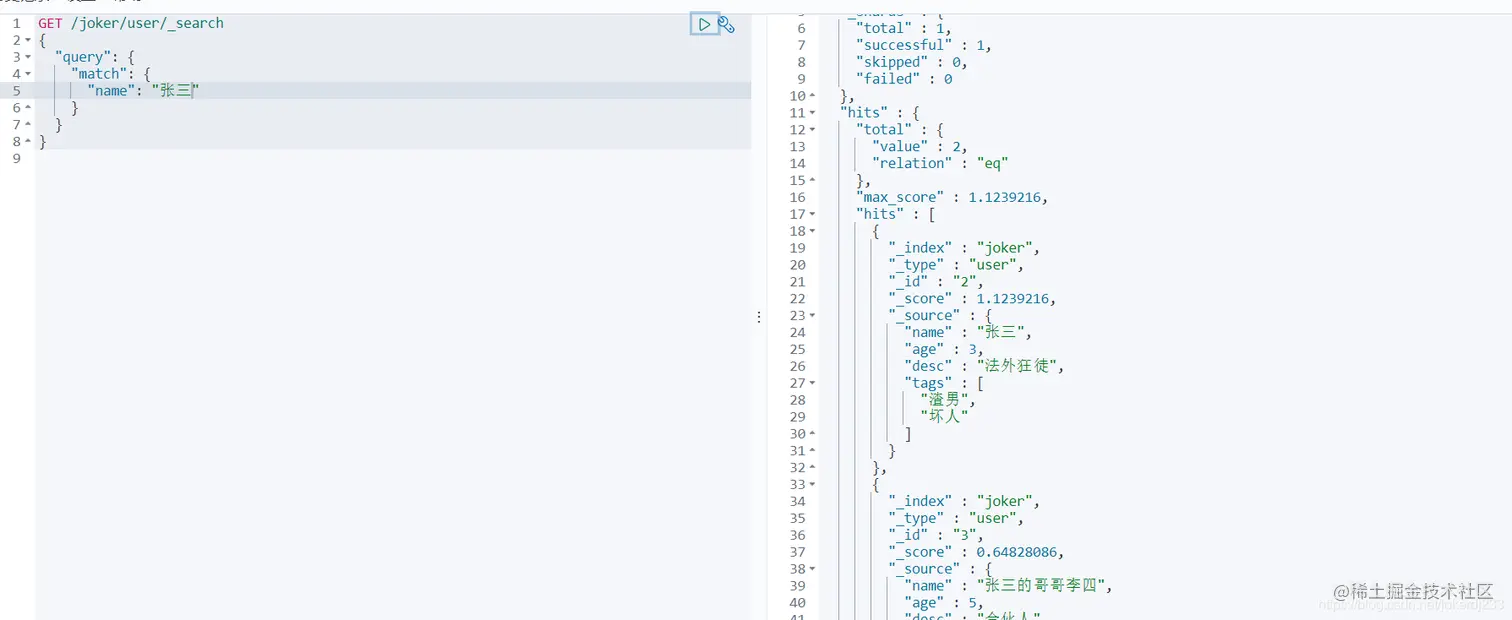Fold the "tags" array at response line 27
Image resolution: width=1512 pixels, height=620 pixels.
click(x=812, y=383)
